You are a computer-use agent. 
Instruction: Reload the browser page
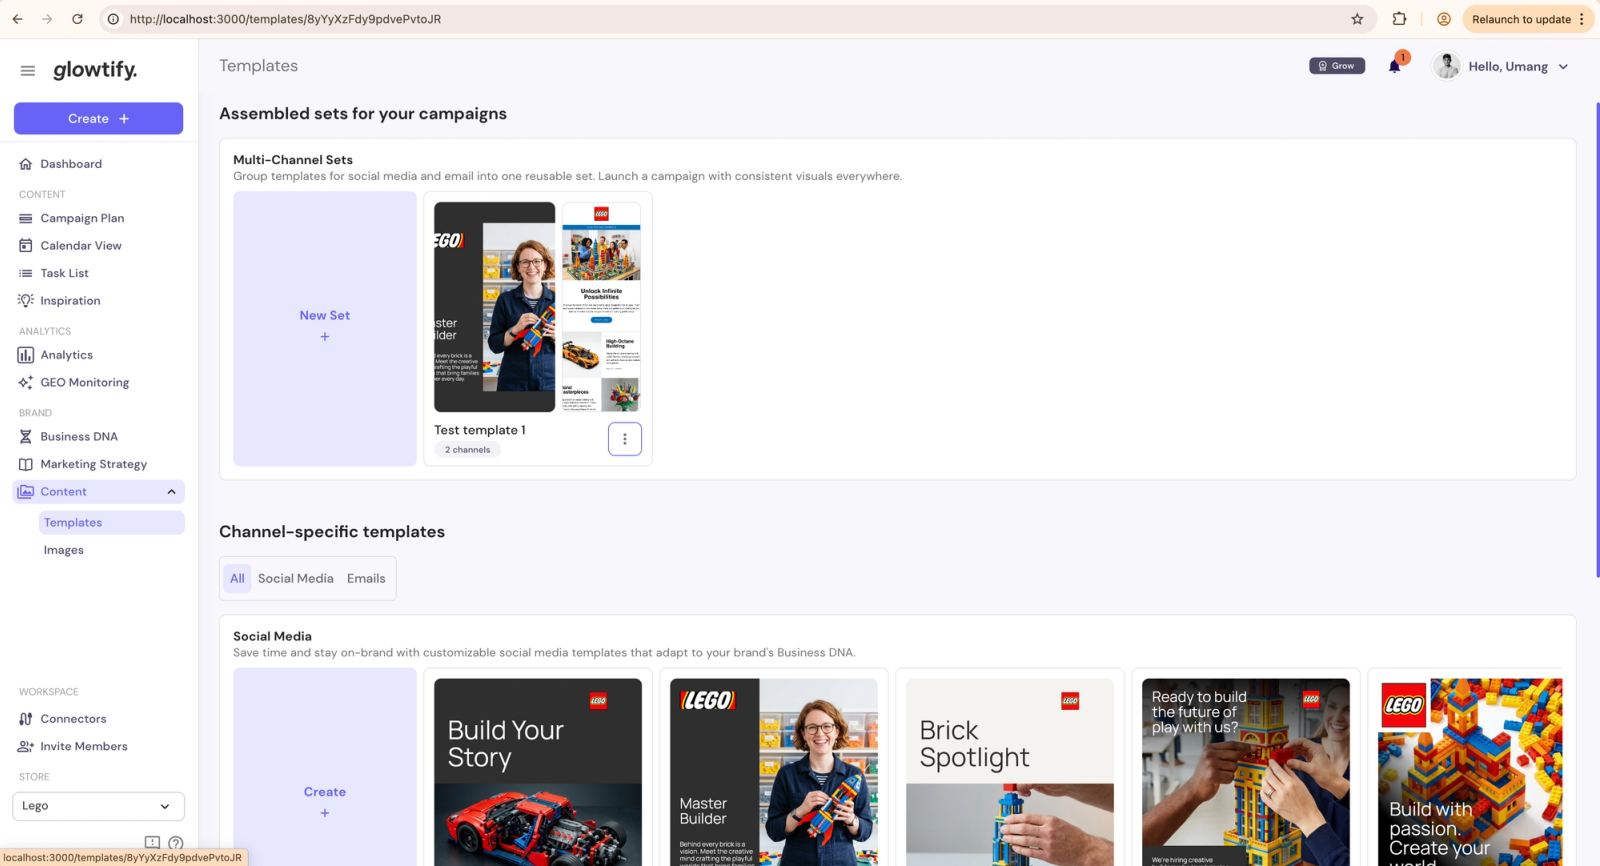[x=77, y=19]
